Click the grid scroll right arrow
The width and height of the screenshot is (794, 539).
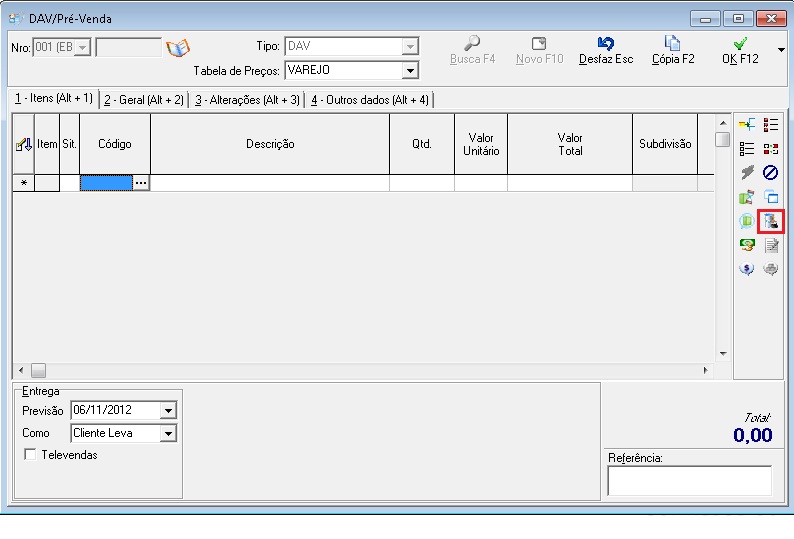(705, 370)
